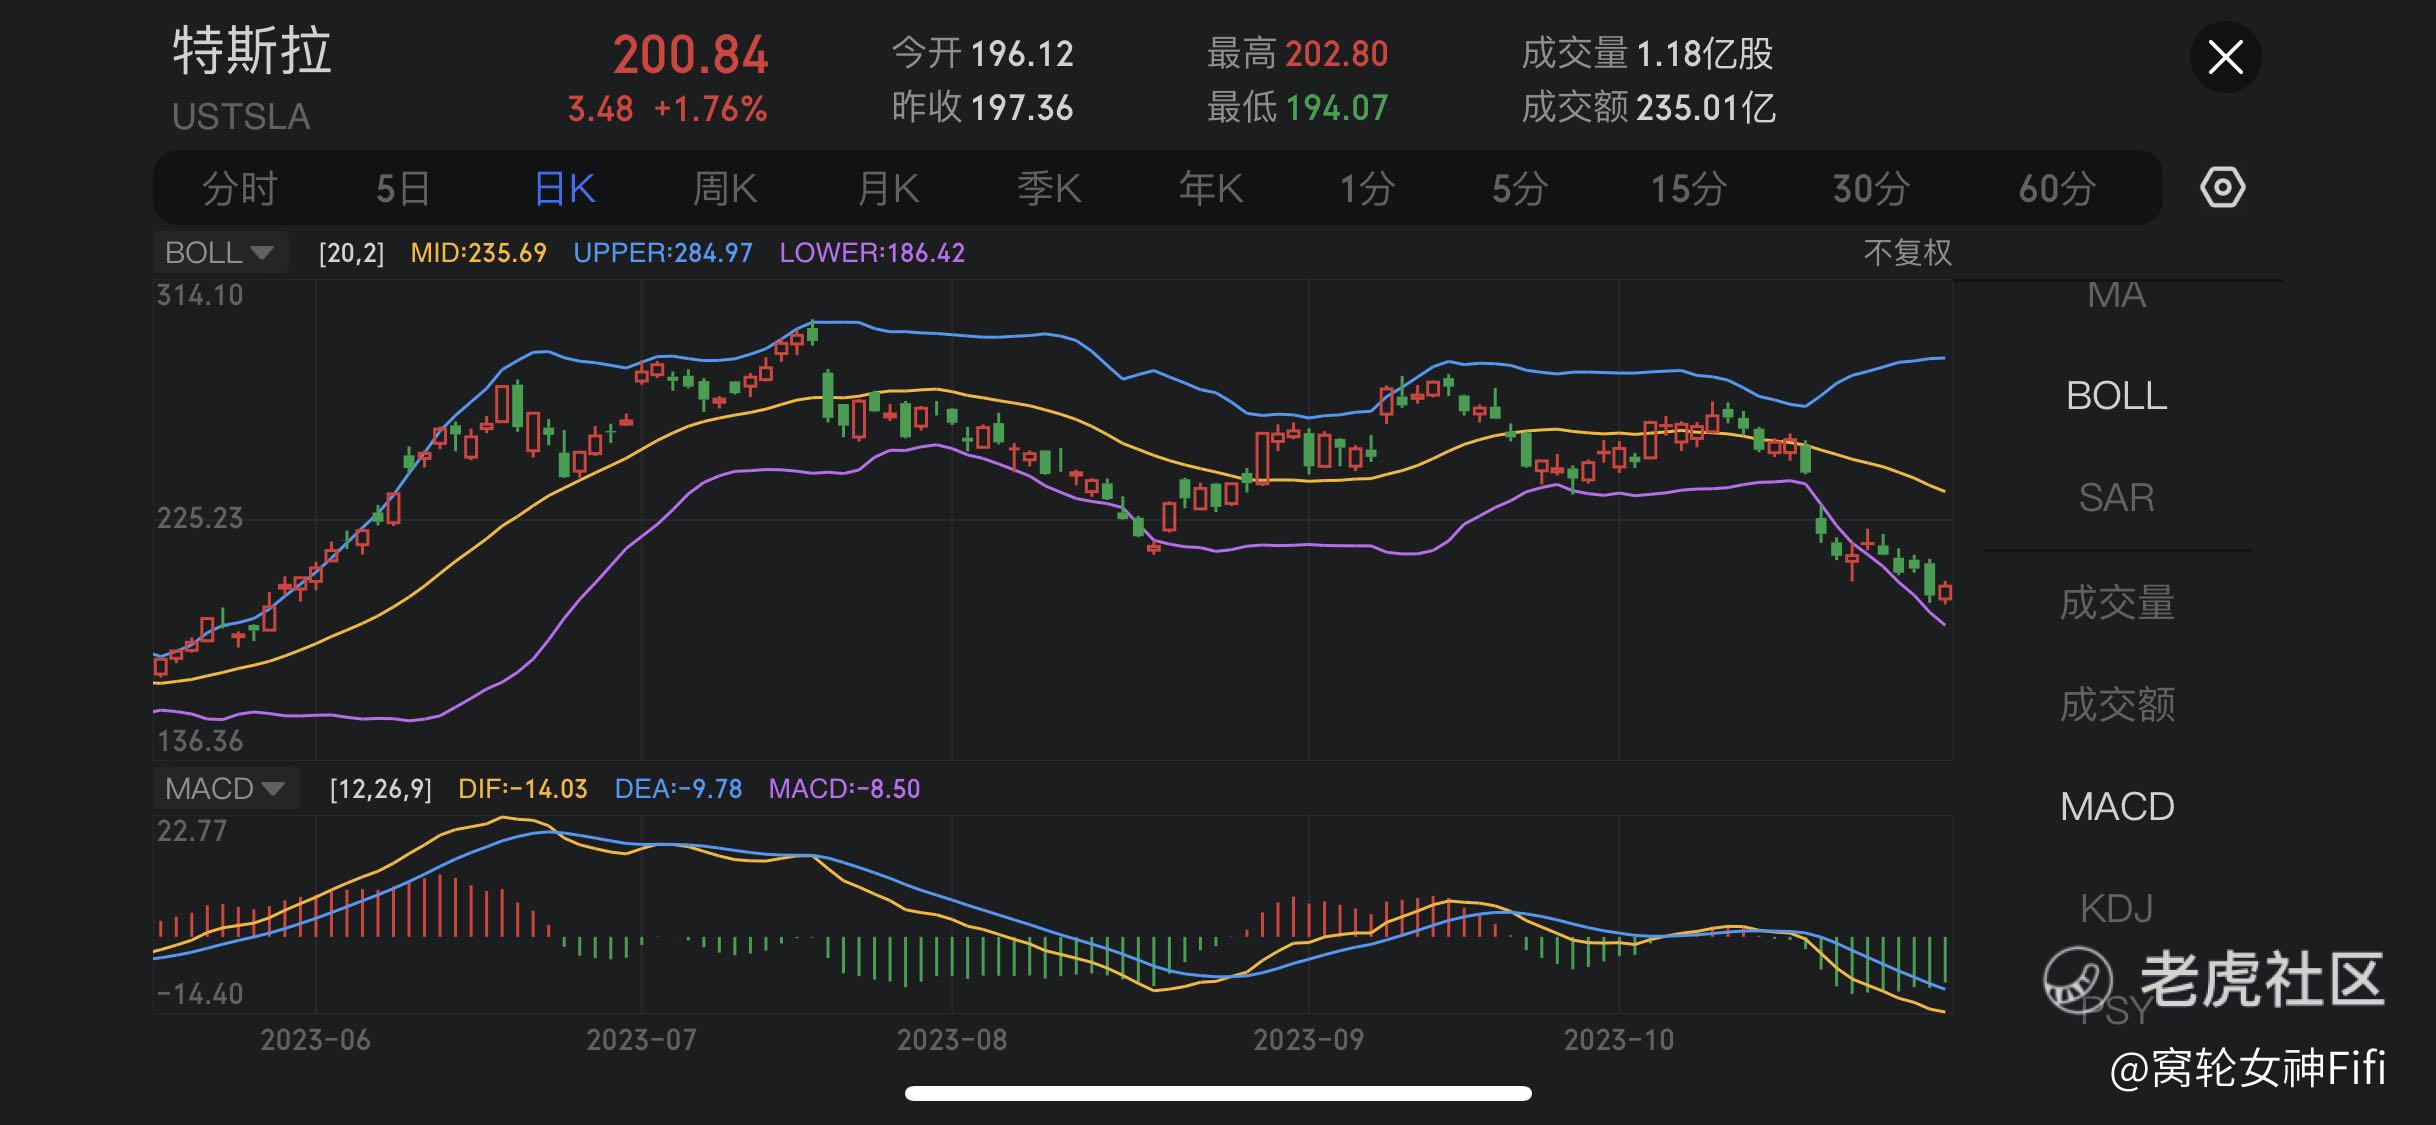Viewport: 2436px width, 1125px height.
Task: Tap the home indicator bar
Action: (1218, 1093)
